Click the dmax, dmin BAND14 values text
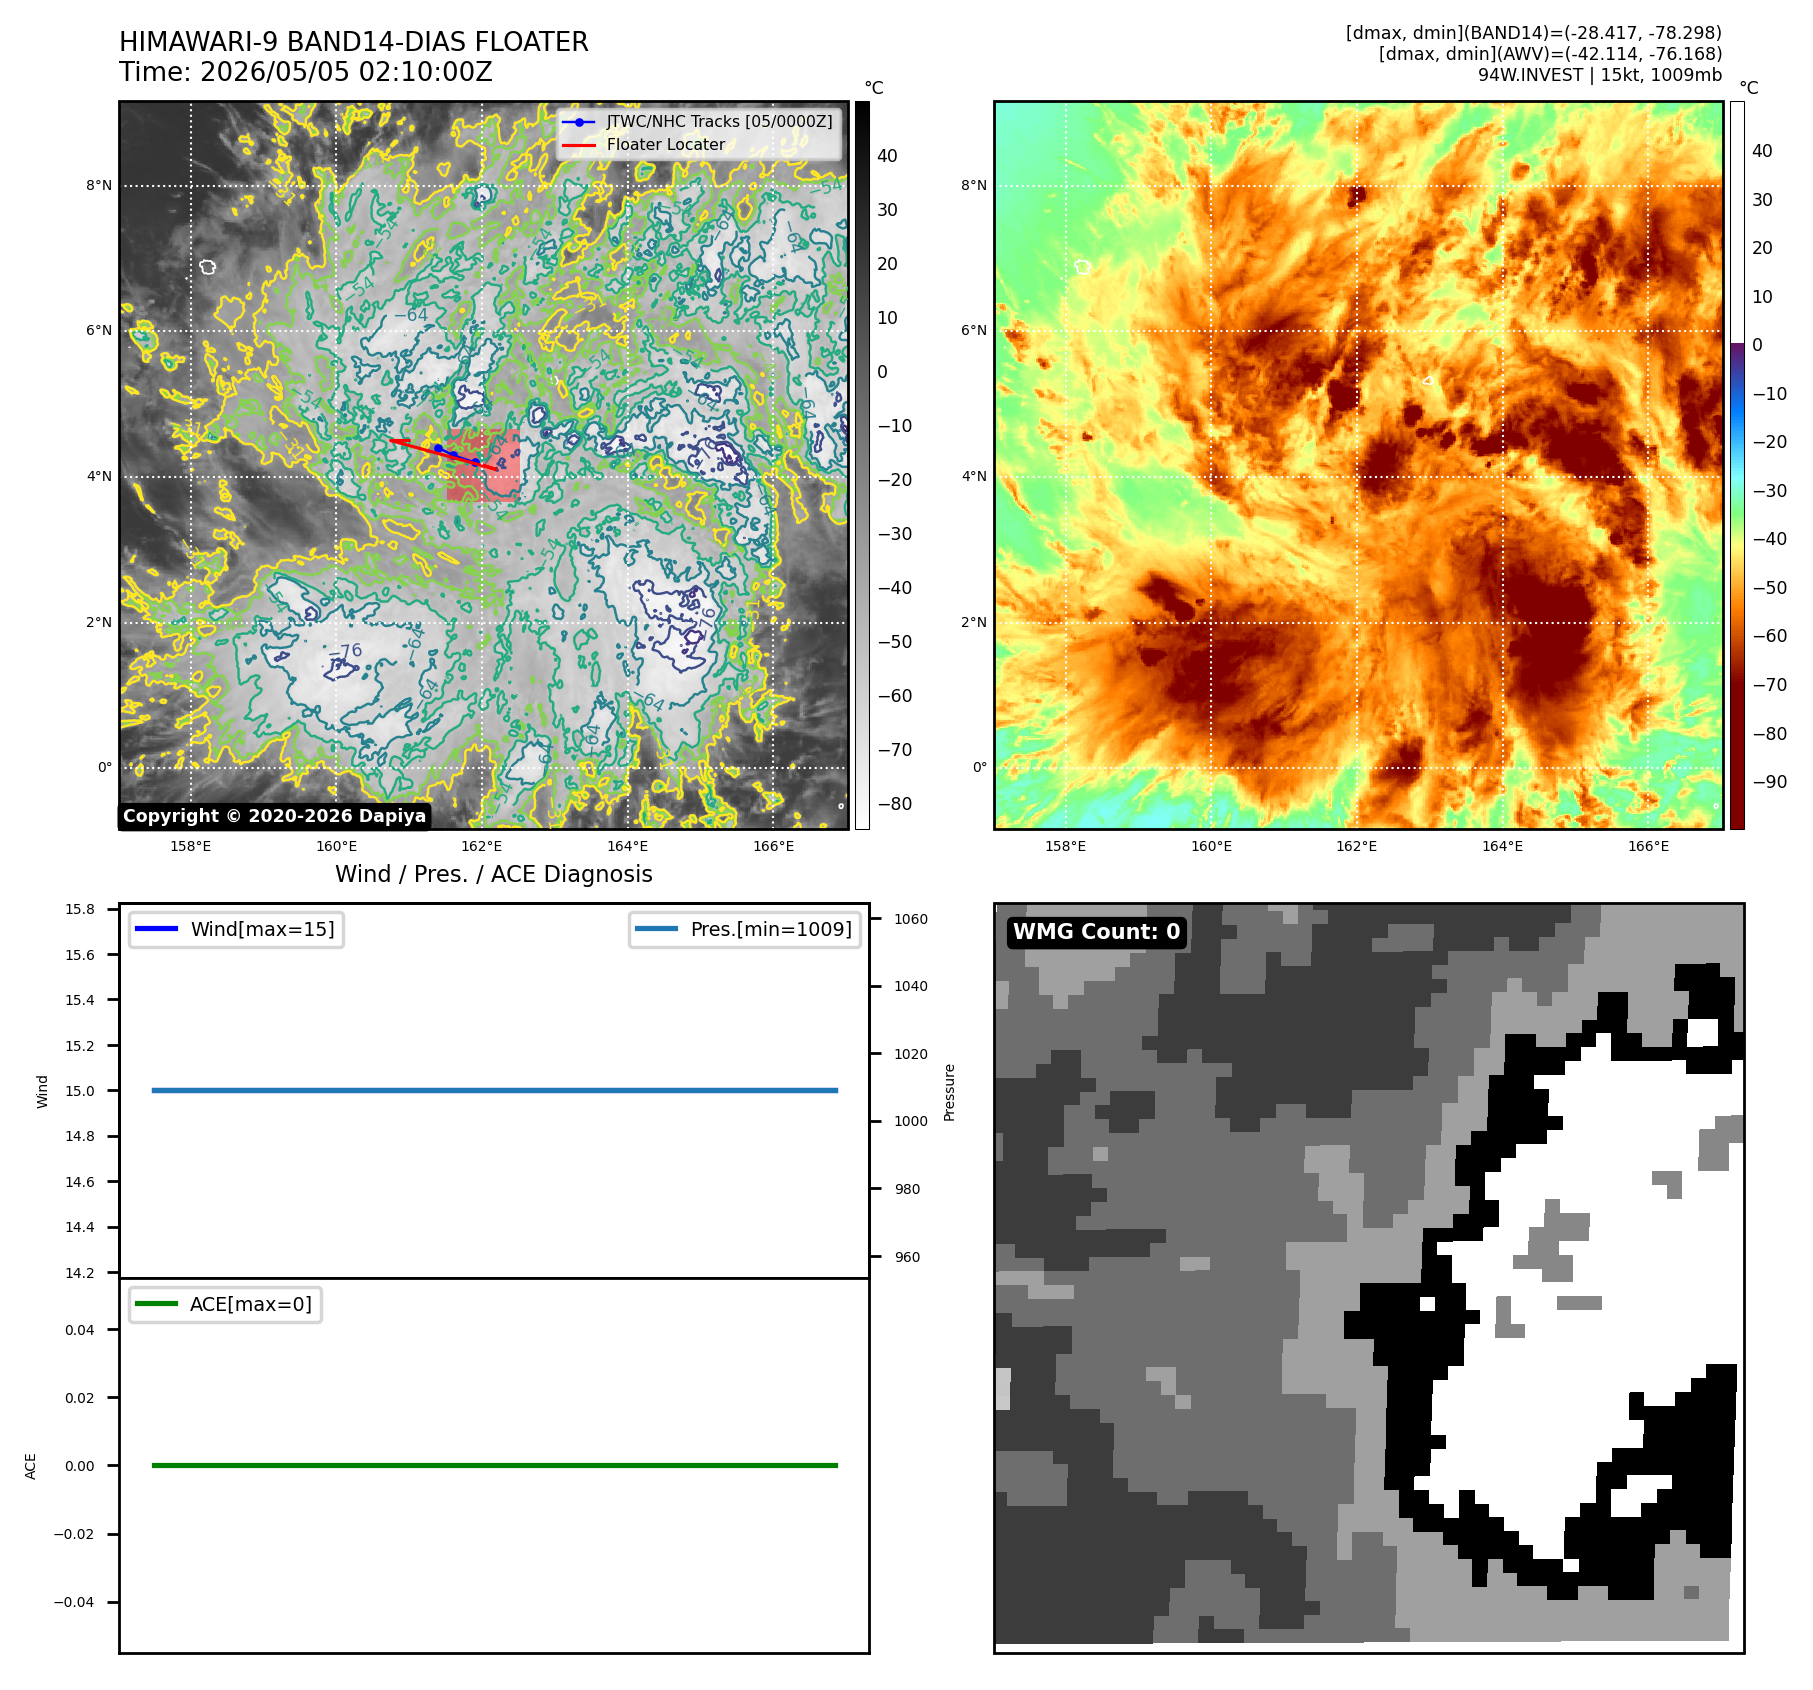Image resolution: width=1813 pixels, height=1690 pixels. tap(1534, 33)
